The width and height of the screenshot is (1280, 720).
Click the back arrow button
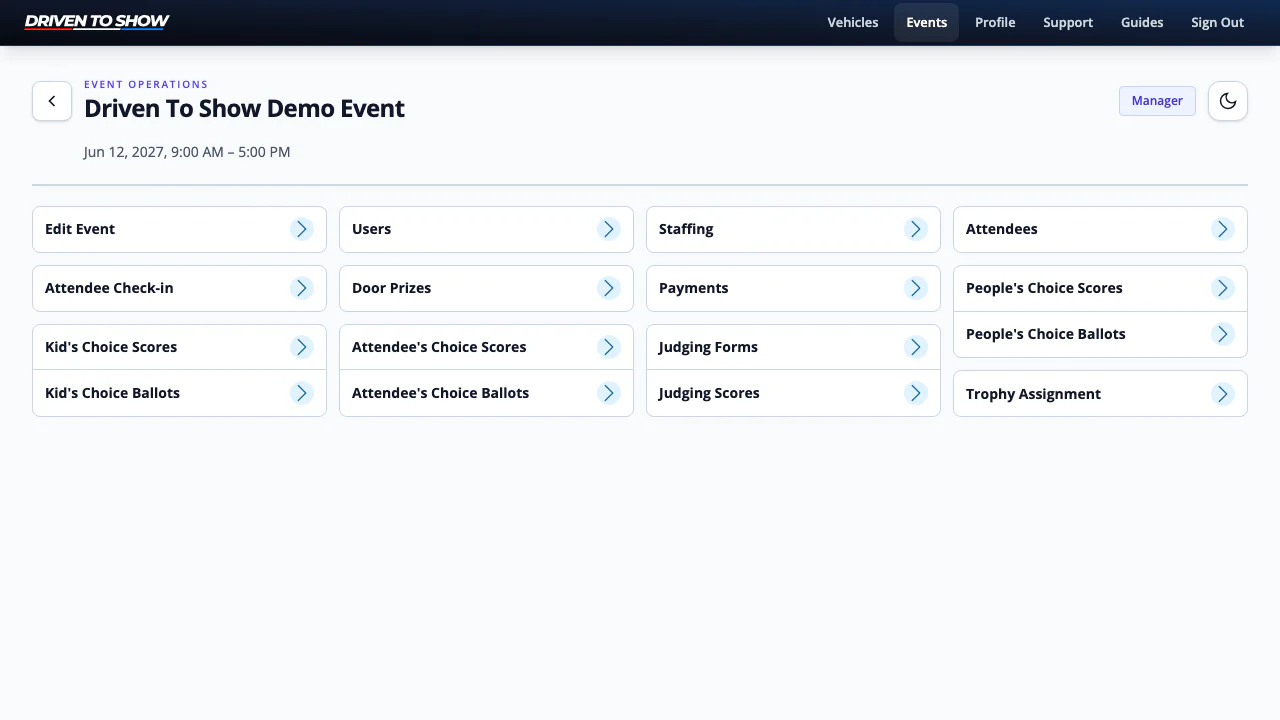pyautogui.click(x=52, y=101)
